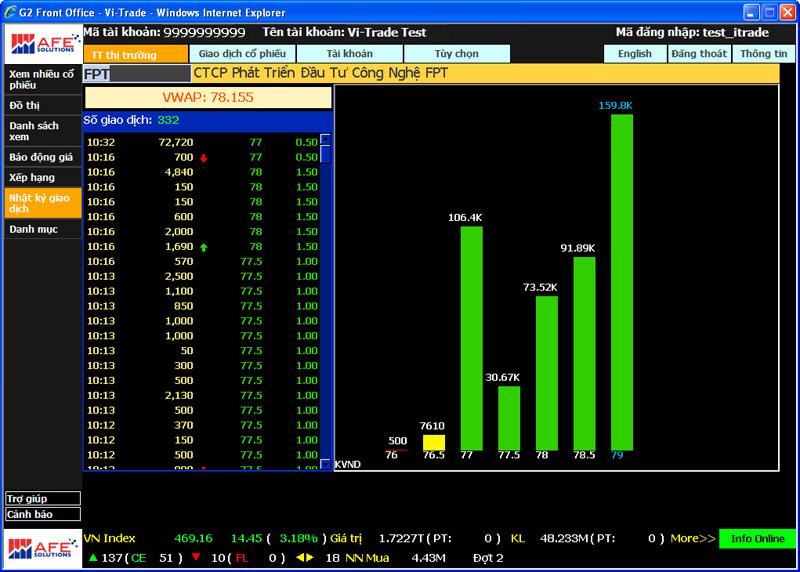Click the 30.67K bar at price 77.5
Screen dimensions: 800x572
tap(509, 418)
